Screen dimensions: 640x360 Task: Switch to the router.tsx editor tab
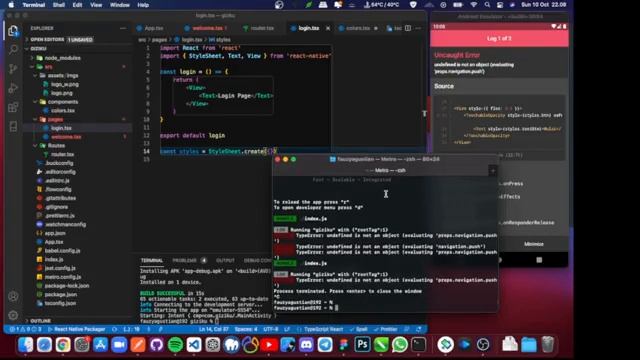(x=262, y=28)
